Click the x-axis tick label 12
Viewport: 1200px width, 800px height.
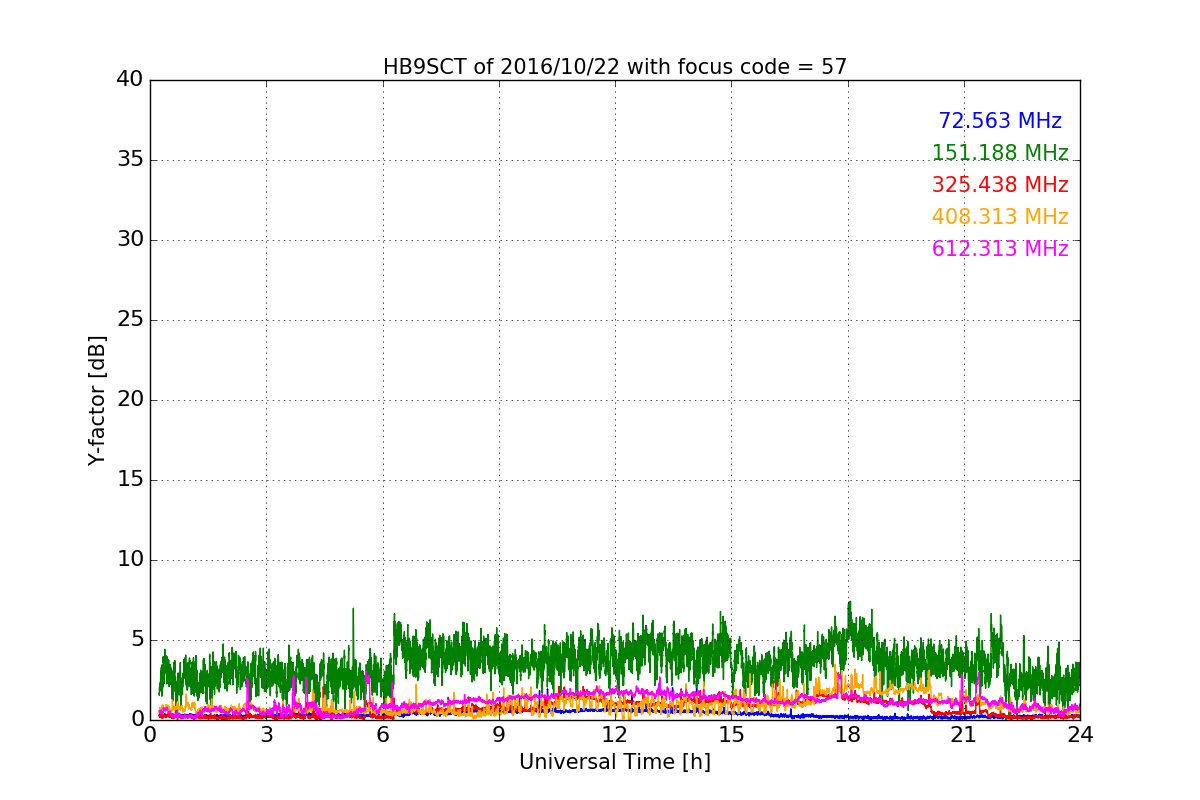[615, 735]
